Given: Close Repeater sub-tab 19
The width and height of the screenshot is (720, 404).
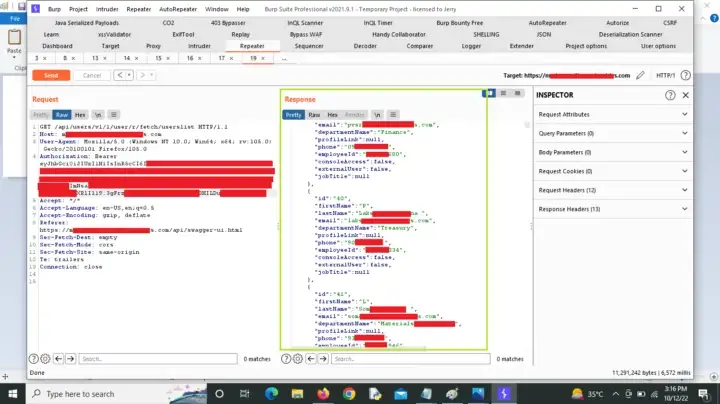Looking at the screenshot, I should point(263,58).
